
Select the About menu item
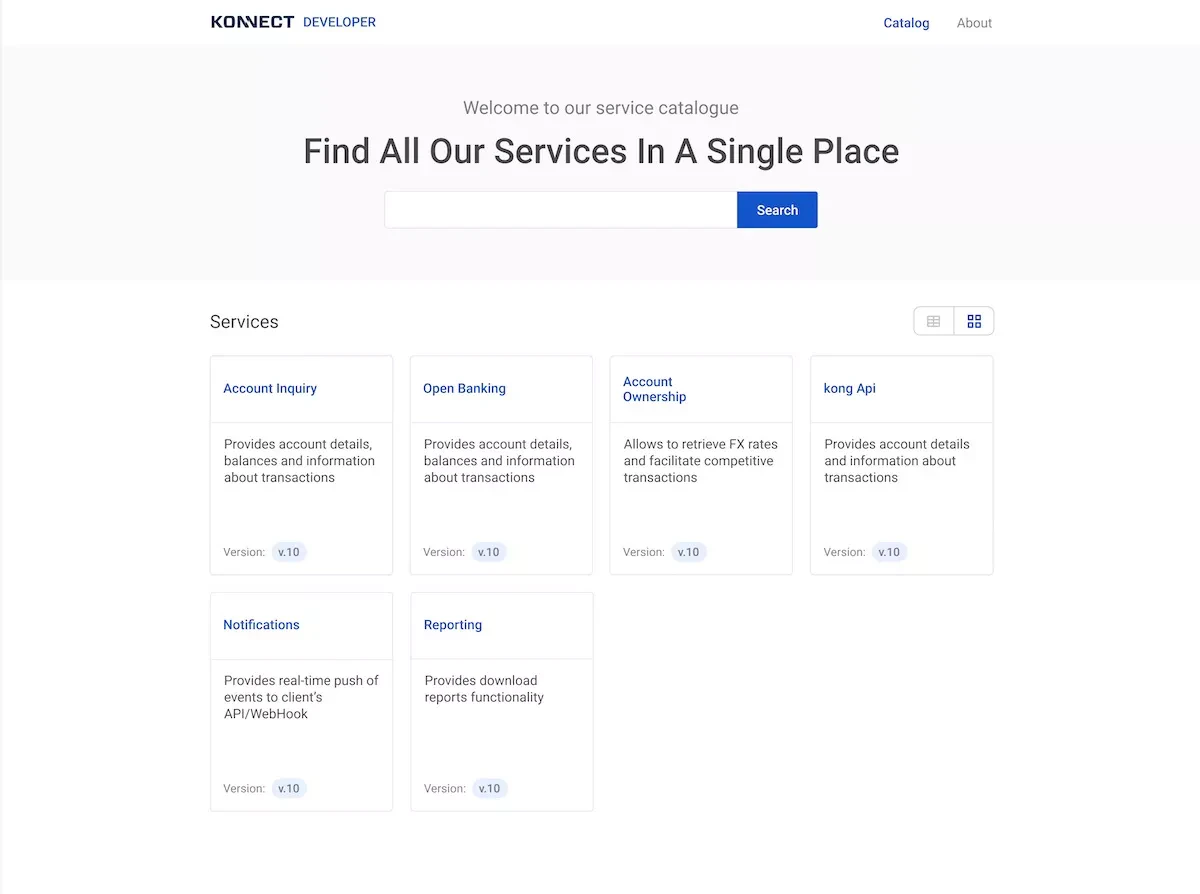tap(973, 23)
